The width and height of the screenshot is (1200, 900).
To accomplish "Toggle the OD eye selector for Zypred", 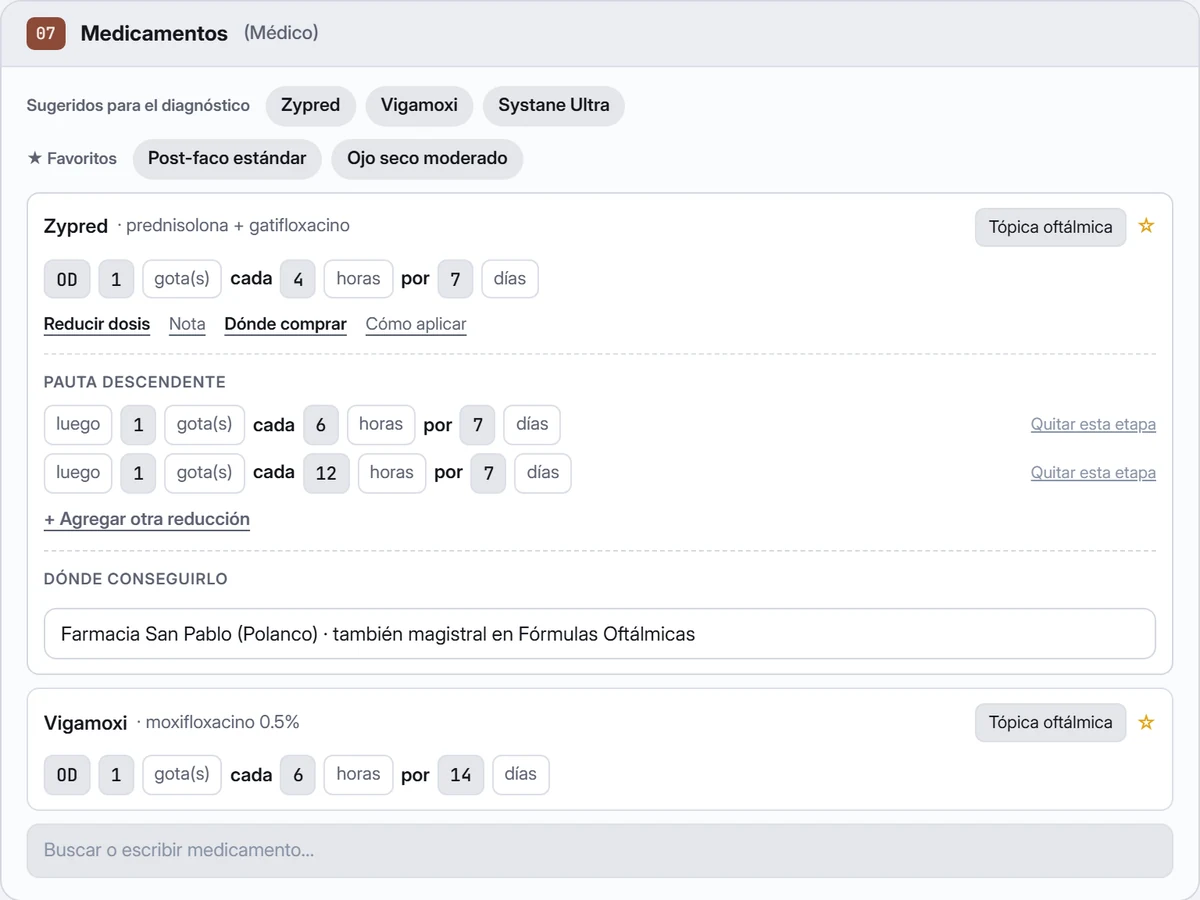I will point(67,279).
